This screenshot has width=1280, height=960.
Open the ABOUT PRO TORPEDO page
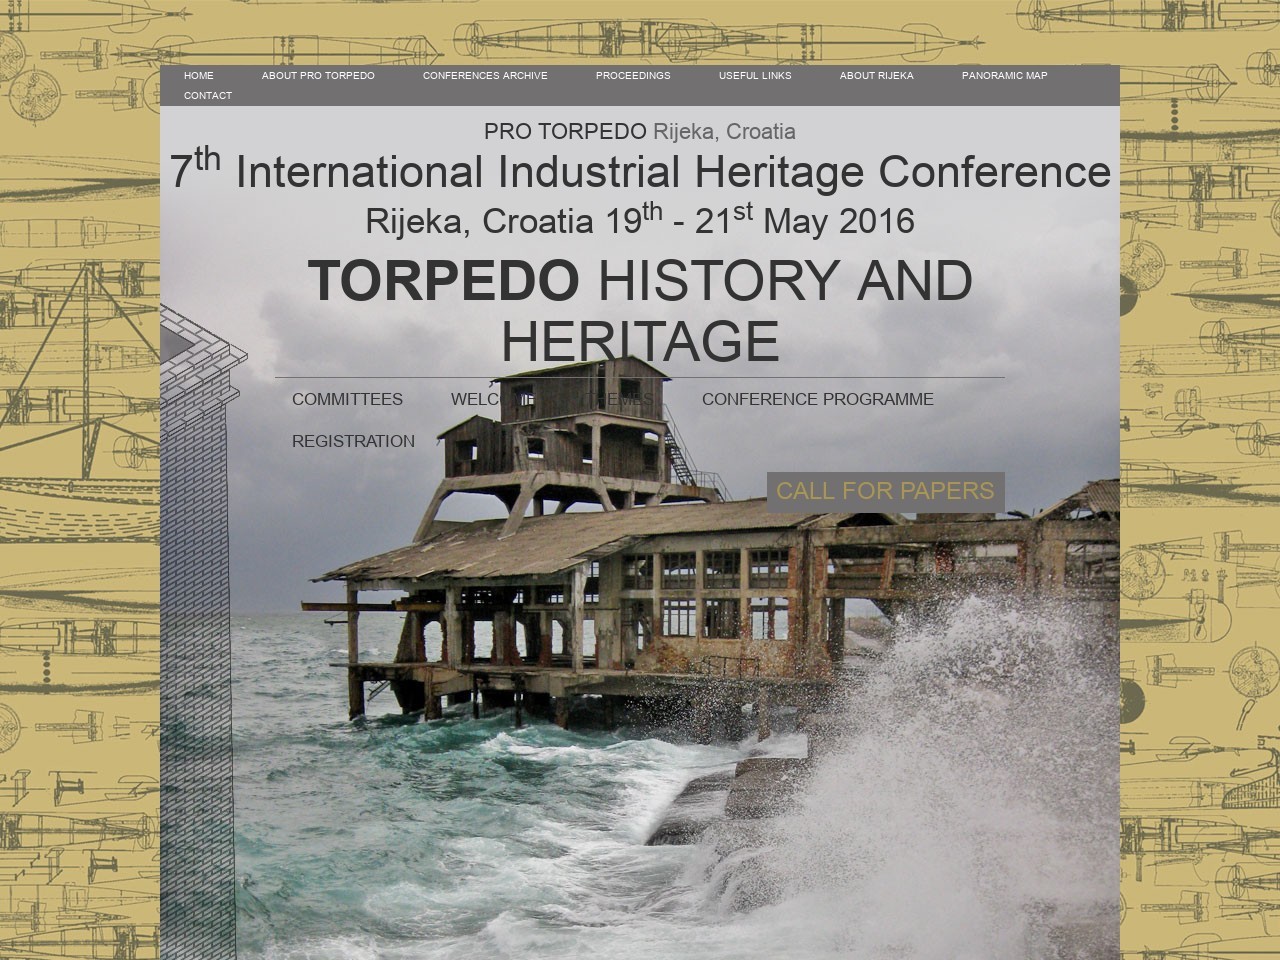(x=318, y=76)
